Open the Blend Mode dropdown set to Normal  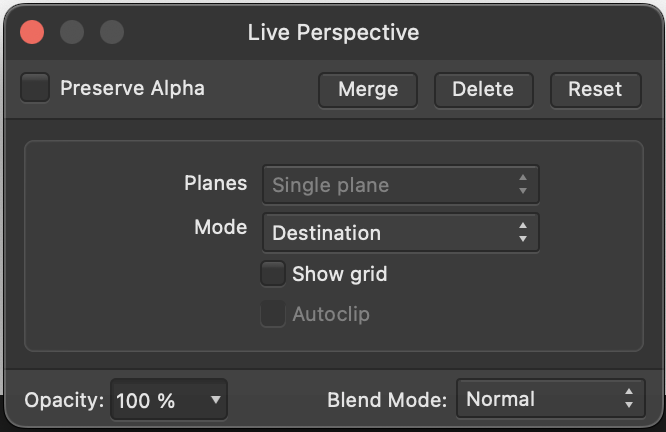(550, 399)
